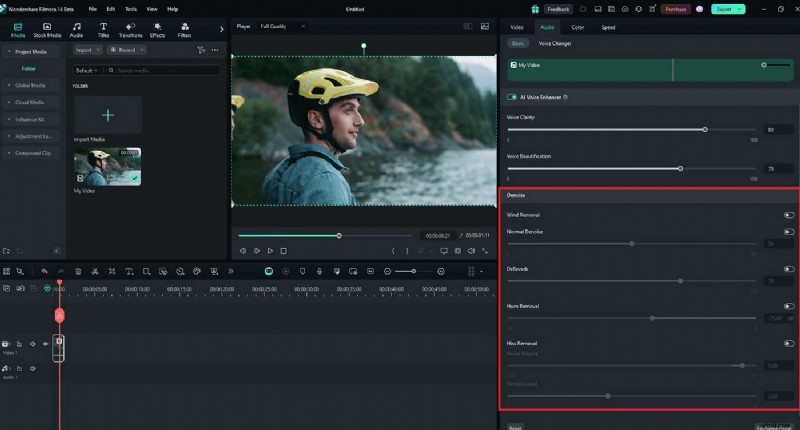Disable the AI Voice Enhancer toggle
800x430 pixels.
point(512,97)
